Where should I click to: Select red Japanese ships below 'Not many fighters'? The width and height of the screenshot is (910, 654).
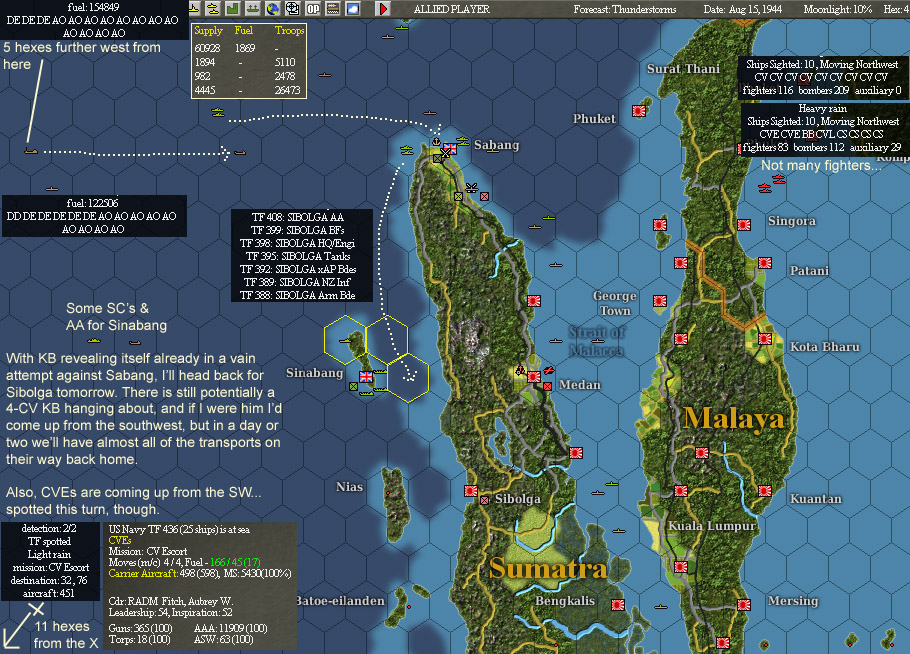coord(772,184)
